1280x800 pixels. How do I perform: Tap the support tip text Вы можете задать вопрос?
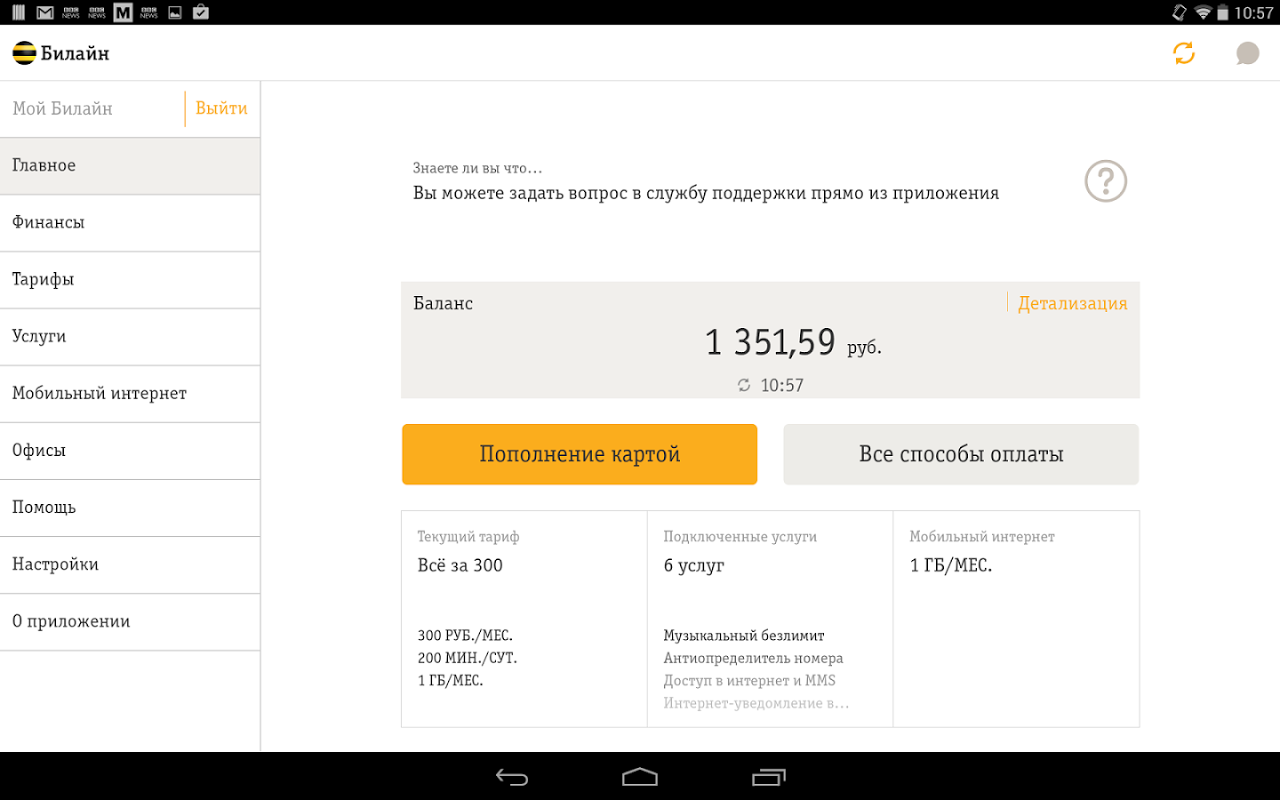click(706, 193)
